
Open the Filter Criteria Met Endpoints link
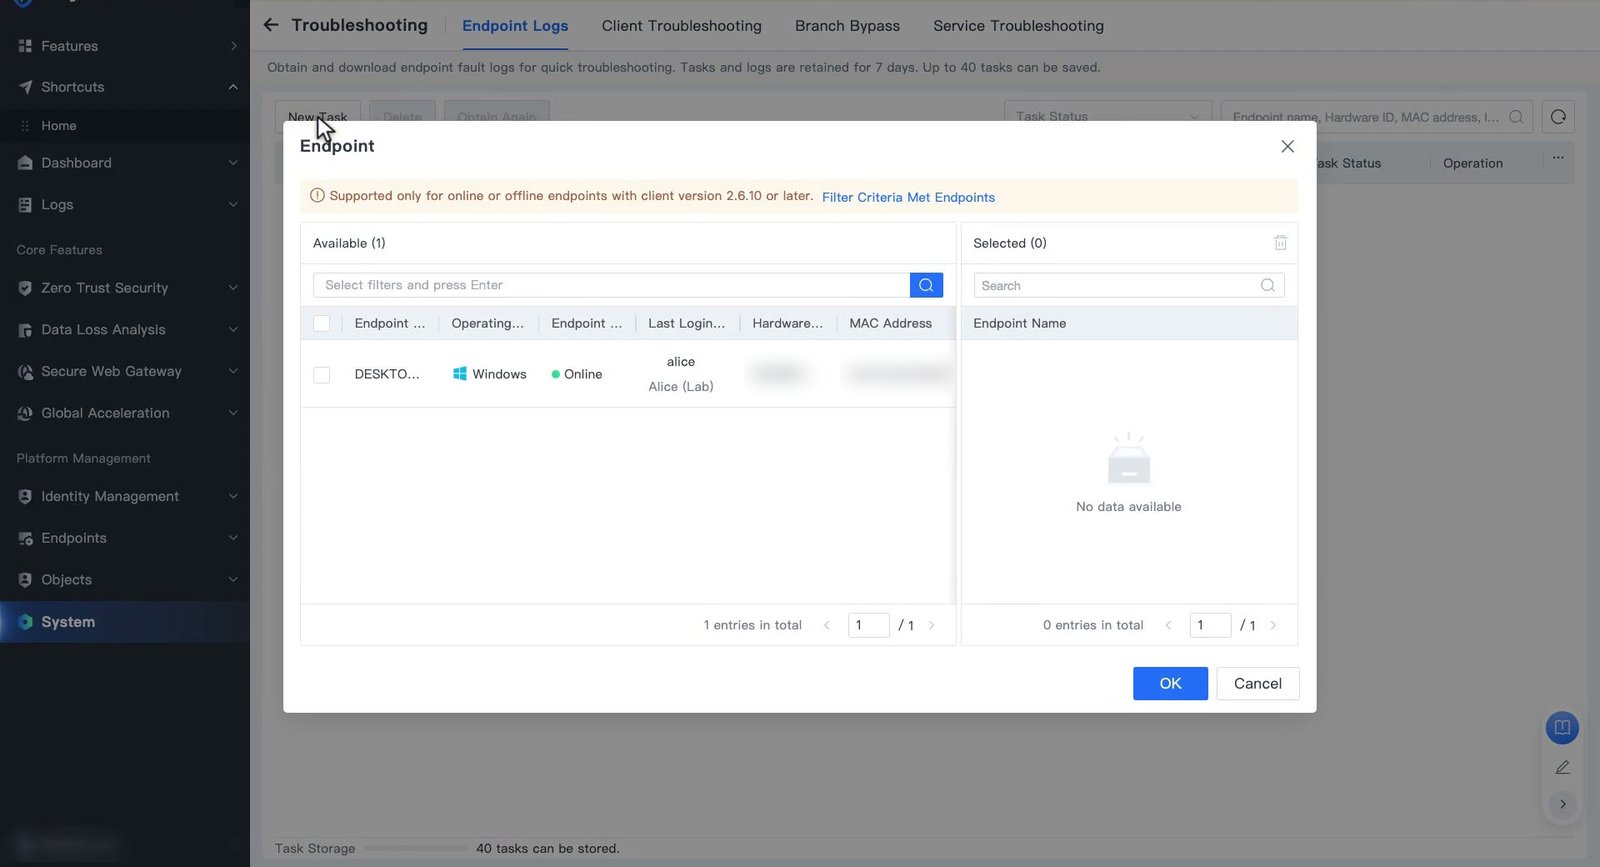click(x=908, y=197)
